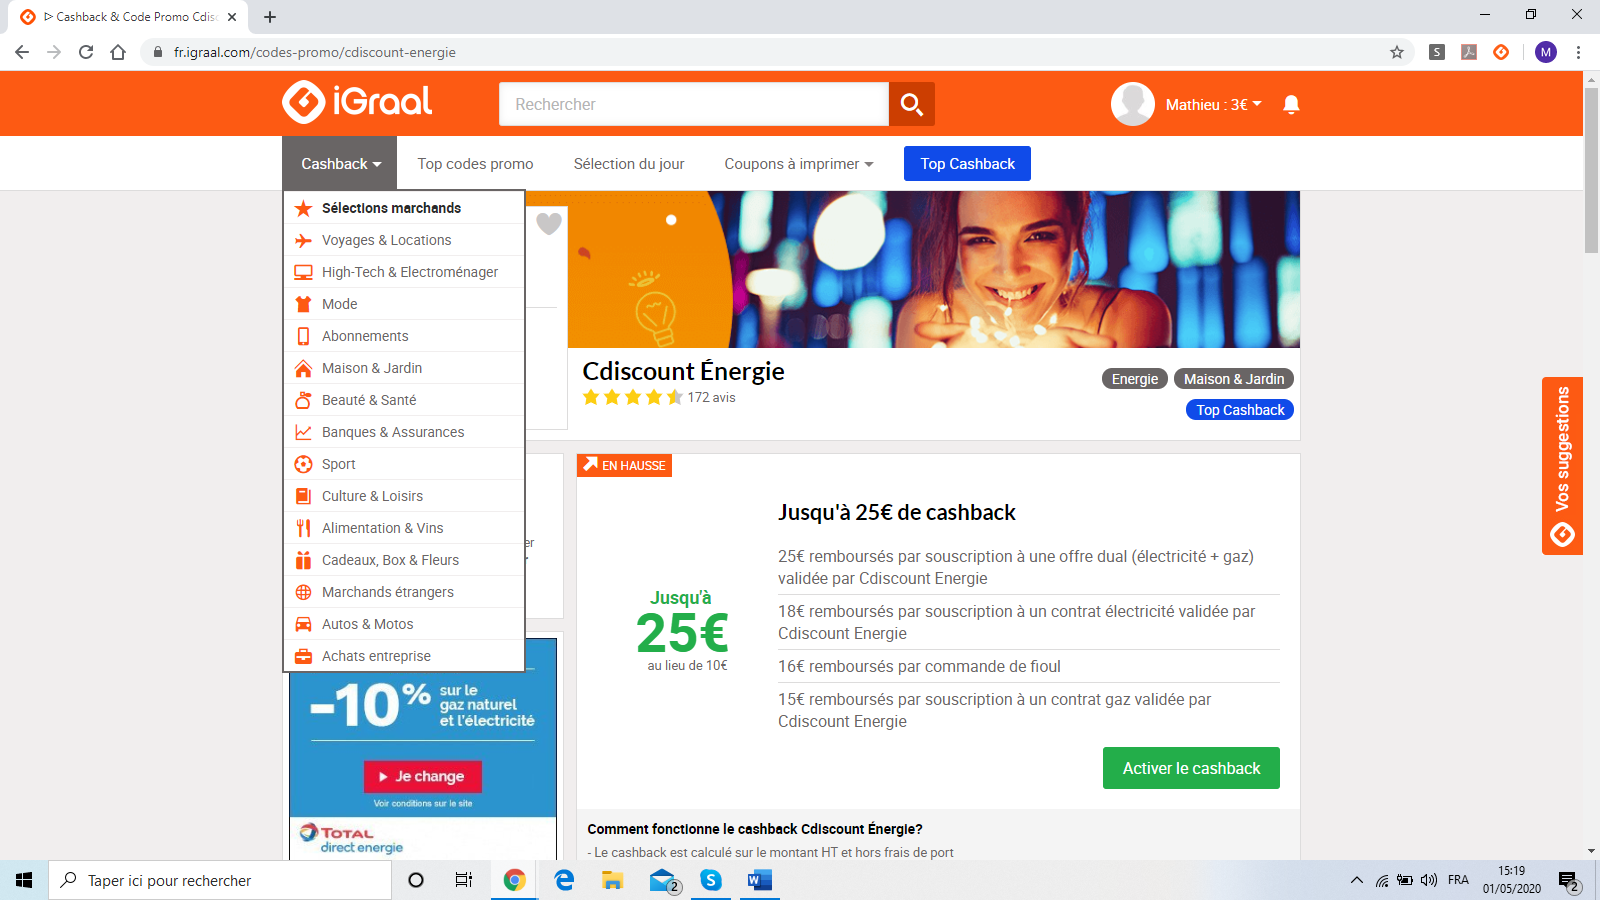
Task: Expand the Cashback dropdown menu
Action: pyautogui.click(x=341, y=163)
